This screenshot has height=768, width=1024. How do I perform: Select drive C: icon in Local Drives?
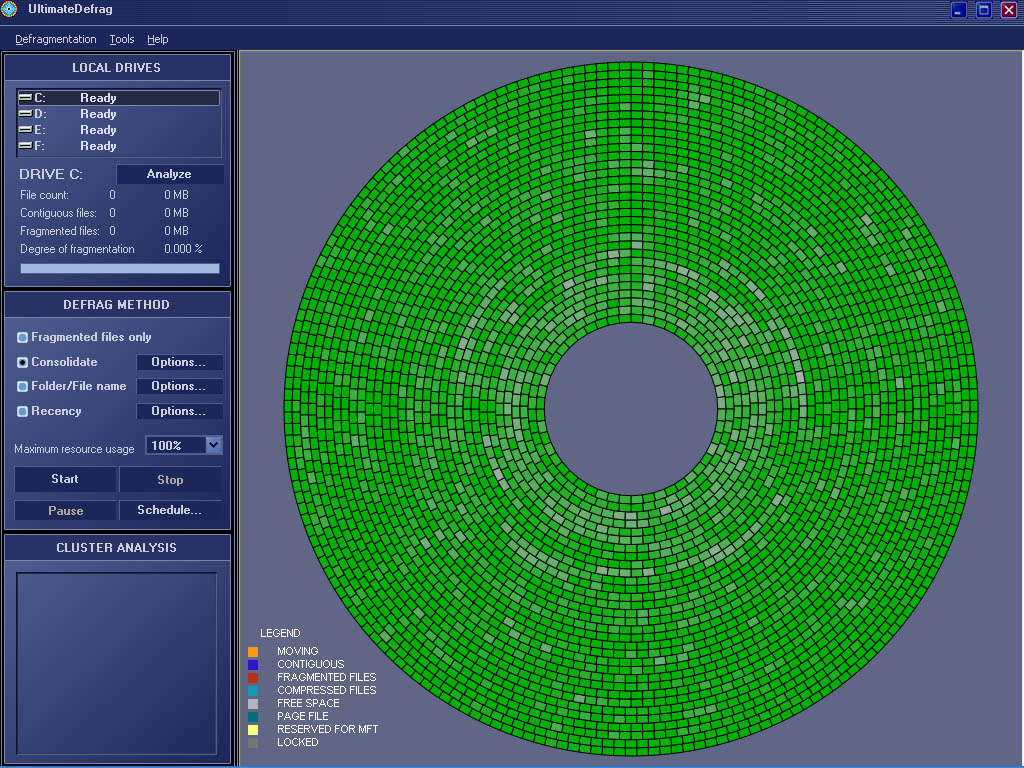pos(25,98)
